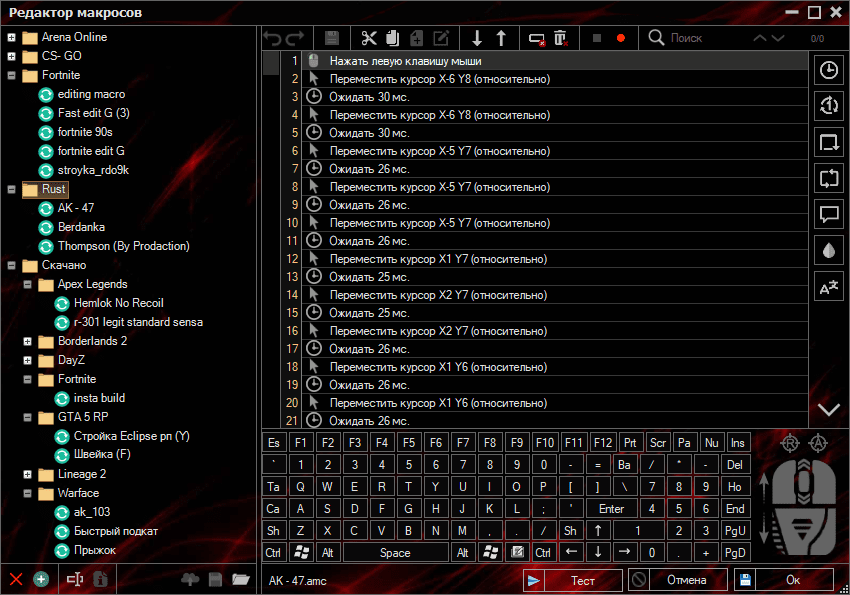Image resolution: width=850 pixels, height=595 pixels.
Task: Select the AK - 47 macro
Action: (75, 208)
